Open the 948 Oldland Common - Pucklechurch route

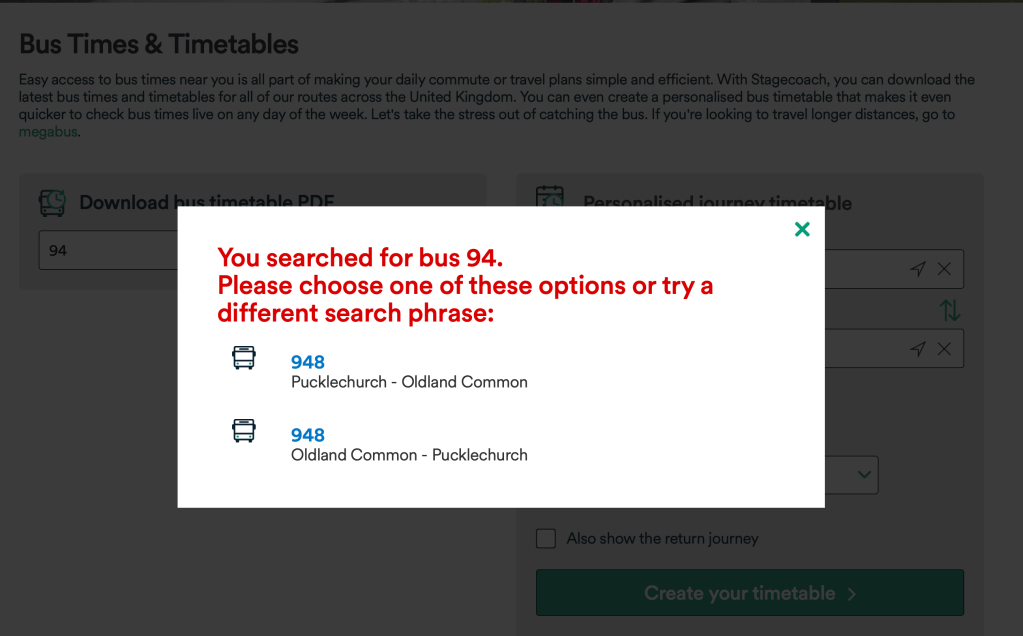(x=308, y=435)
